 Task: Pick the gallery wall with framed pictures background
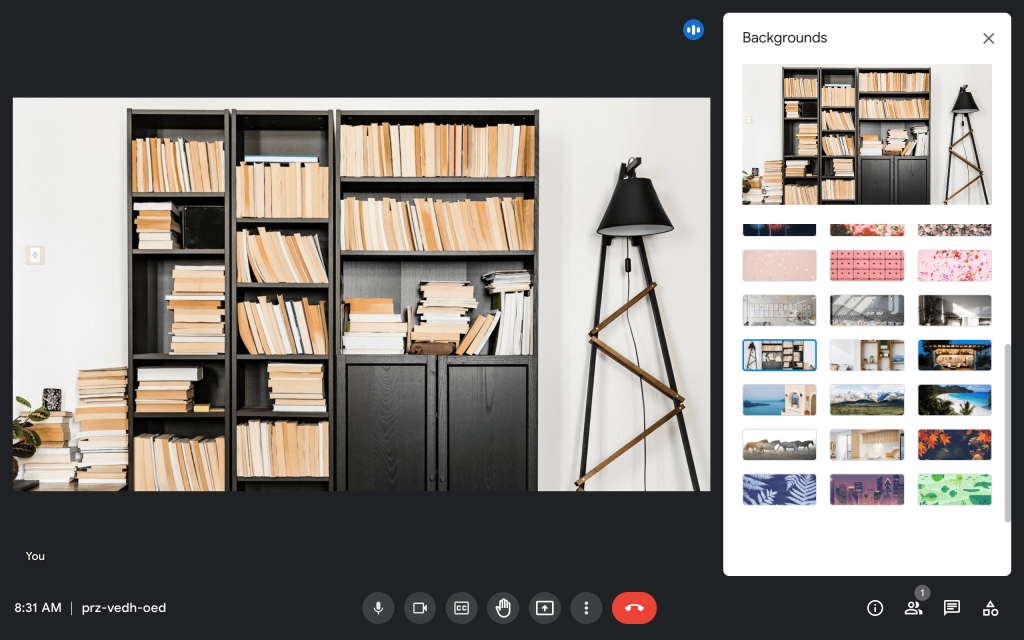[779, 310]
